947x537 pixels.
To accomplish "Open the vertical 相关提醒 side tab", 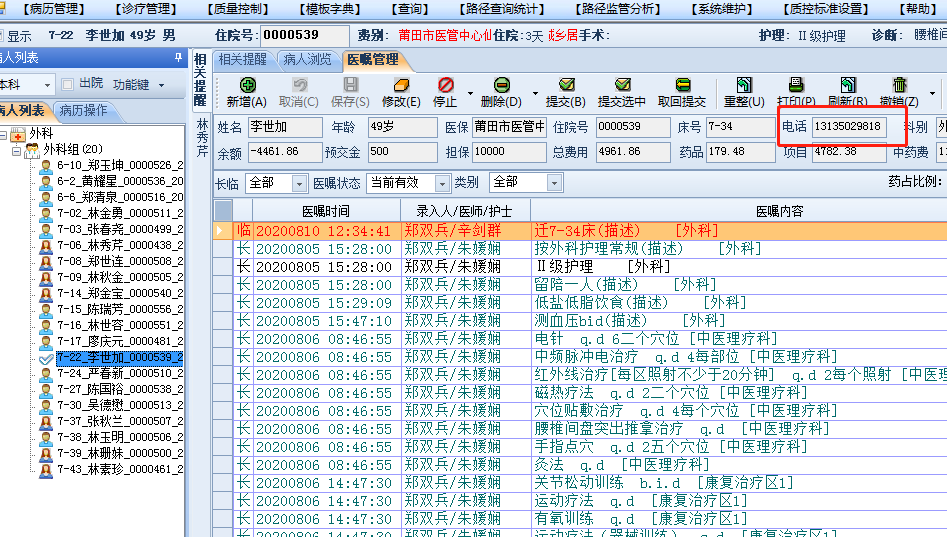I will (x=201, y=80).
